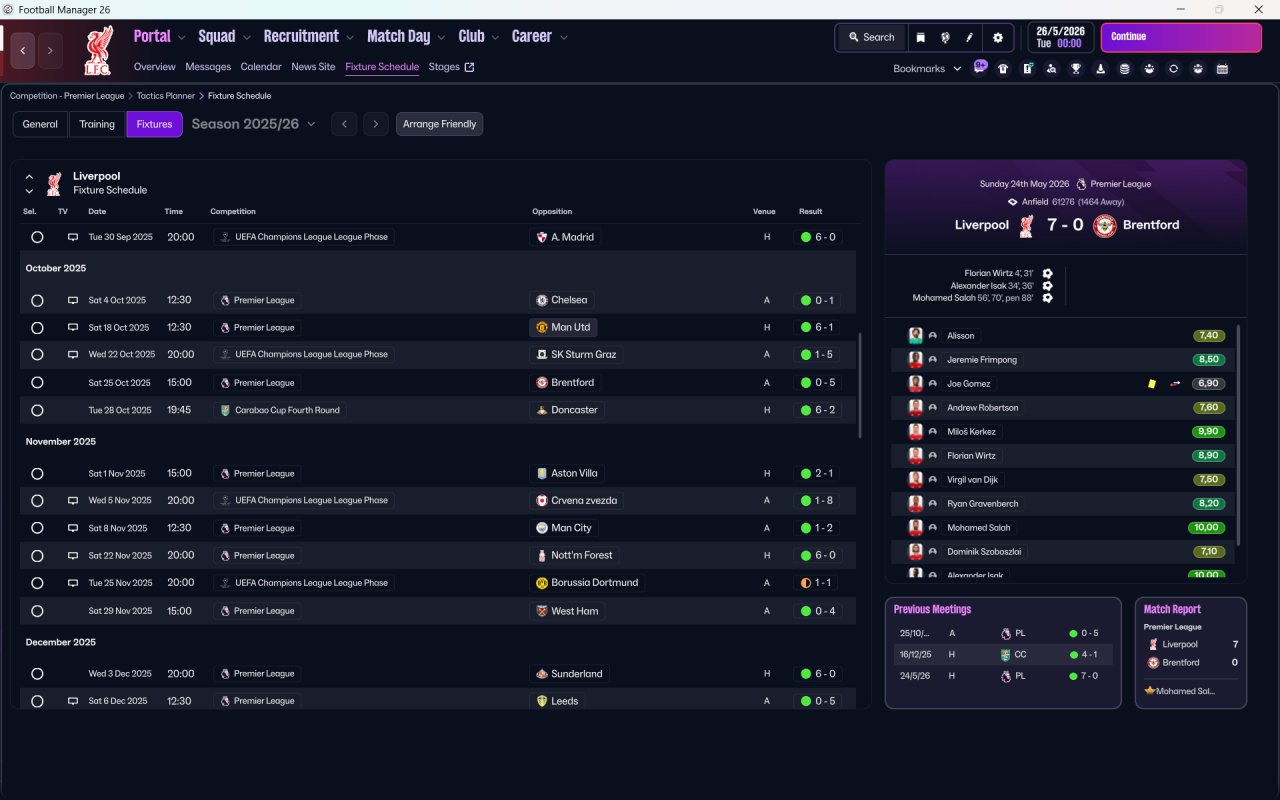Open the training cone bookmark icon
Image resolution: width=1280 pixels, height=800 pixels.
click(1100, 69)
